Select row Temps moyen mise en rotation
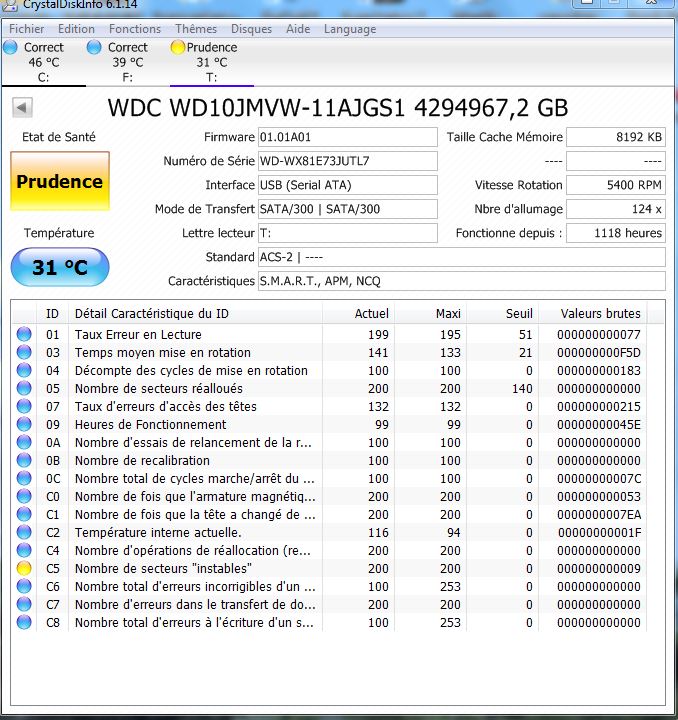This screenshot has width=678, height=720. pyautogui.click(x=329, y=352)
